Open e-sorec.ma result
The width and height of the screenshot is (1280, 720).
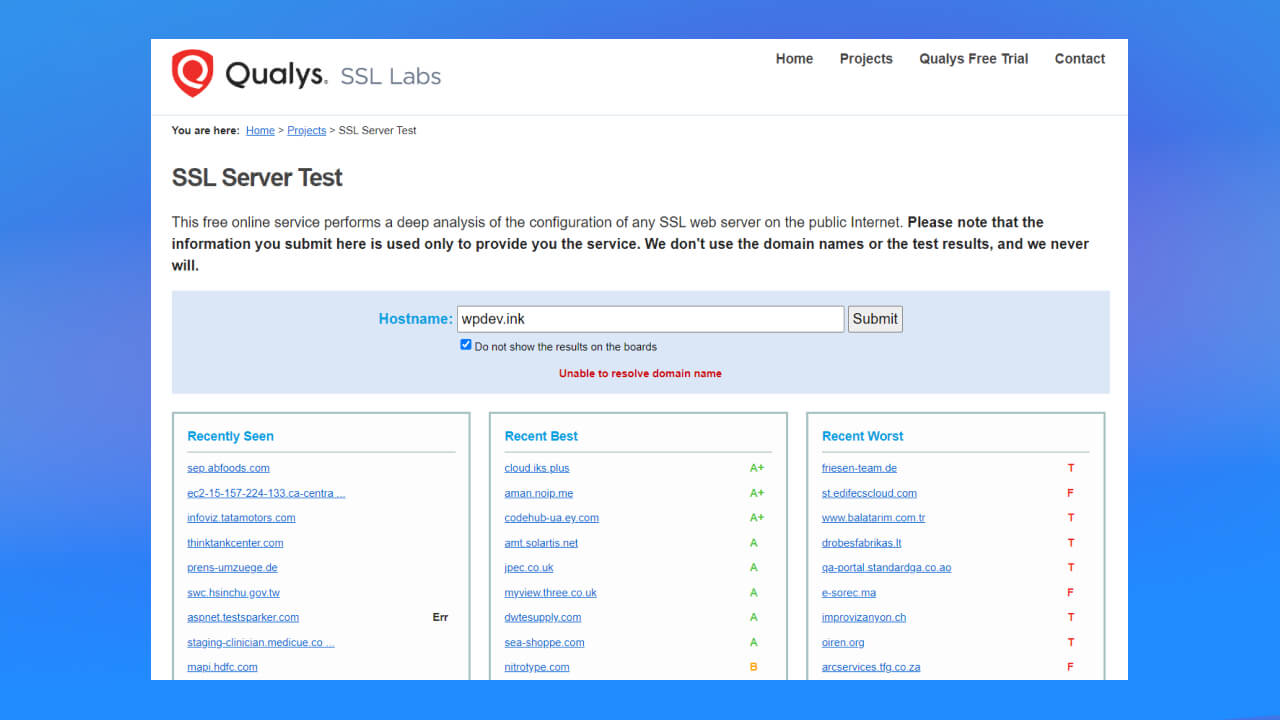point(849,593)
